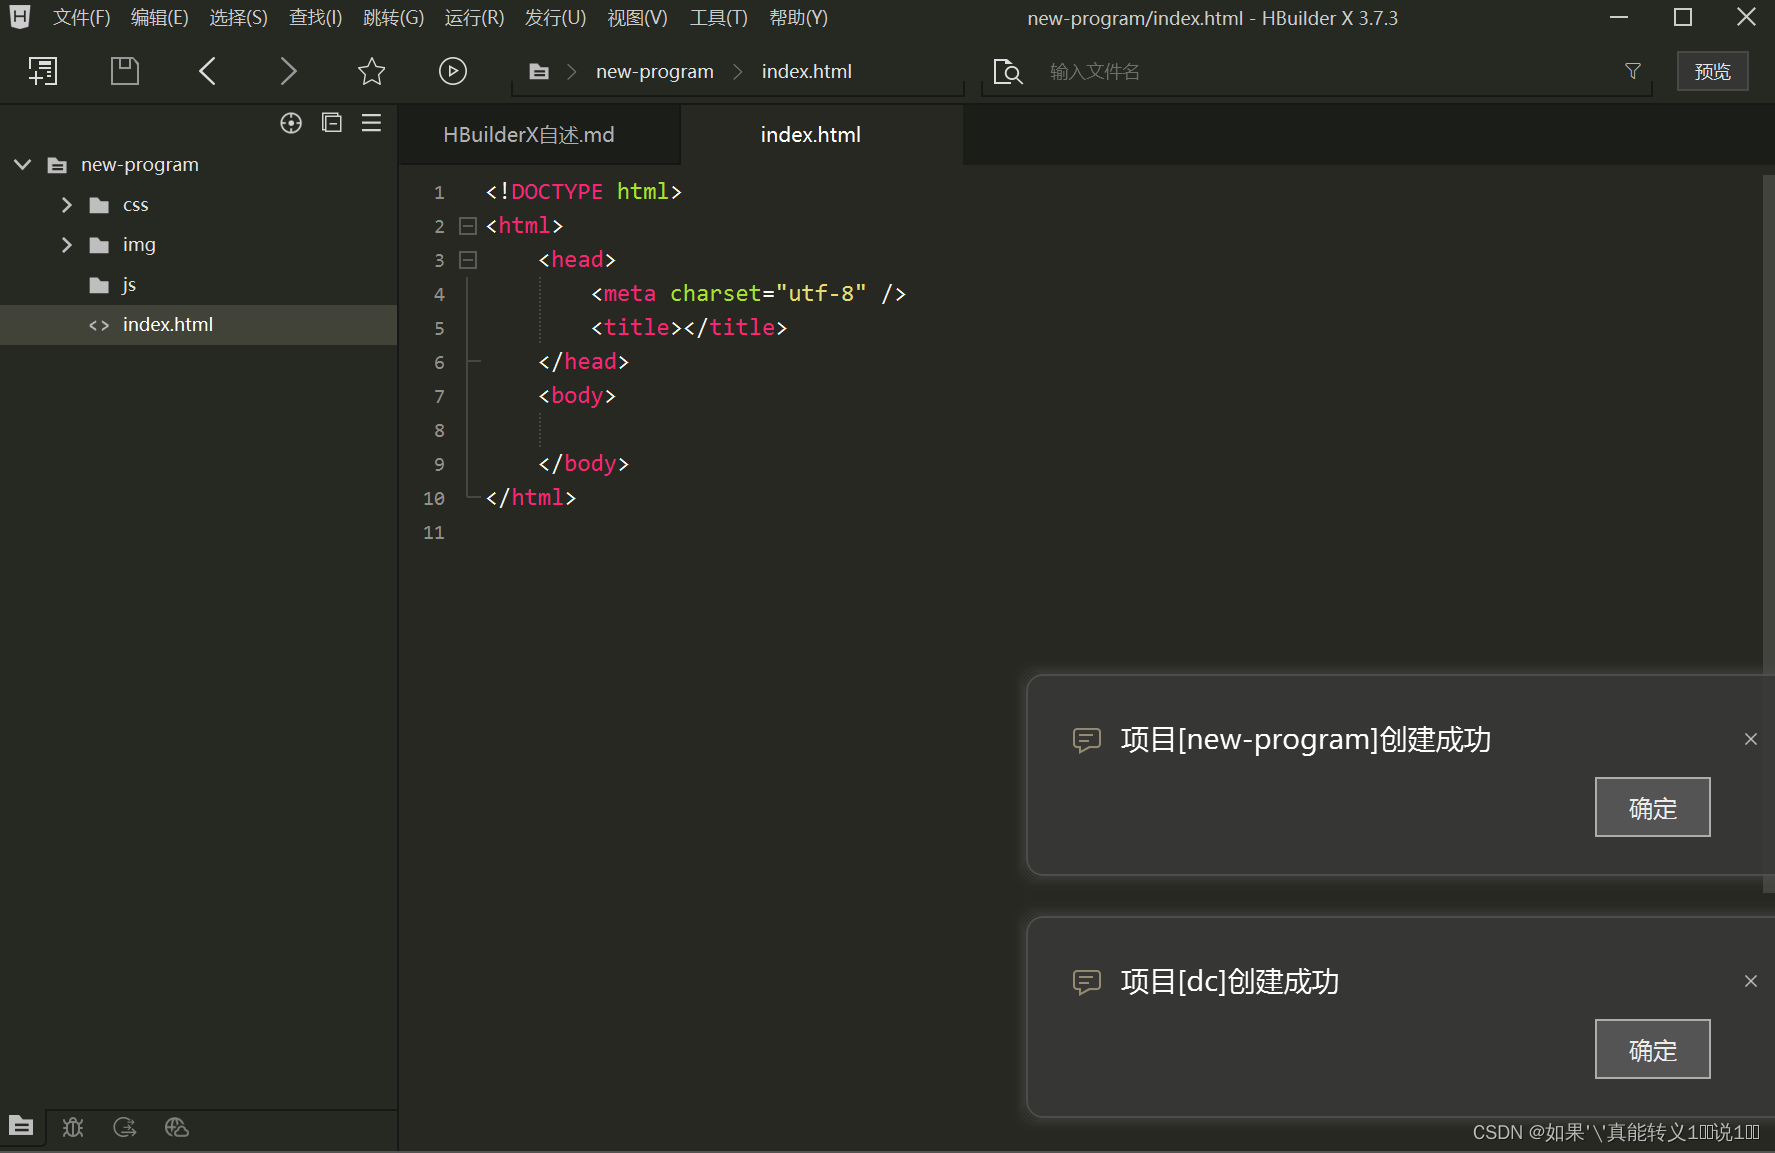The width and height of the screenshot is (1775, 1153).
Task: Click message icon on new-program notification
Action: tap(1087, 740)
